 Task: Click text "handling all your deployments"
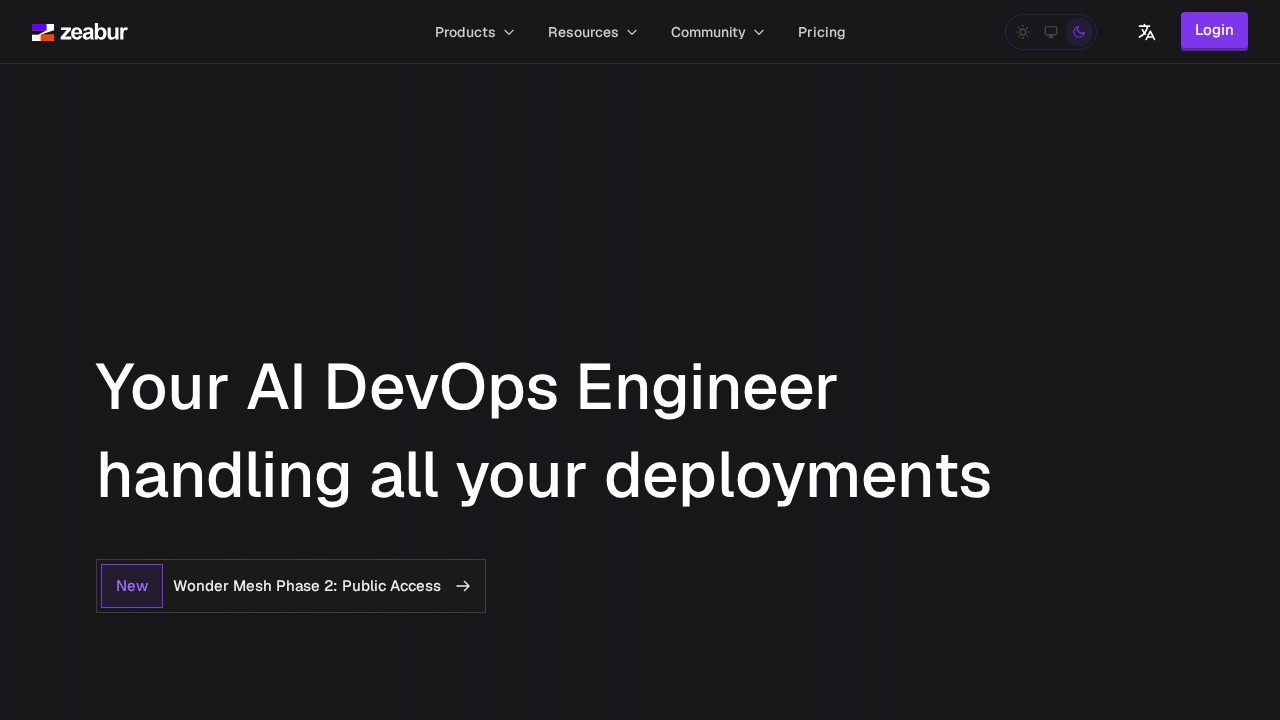(x=544, y=476)
